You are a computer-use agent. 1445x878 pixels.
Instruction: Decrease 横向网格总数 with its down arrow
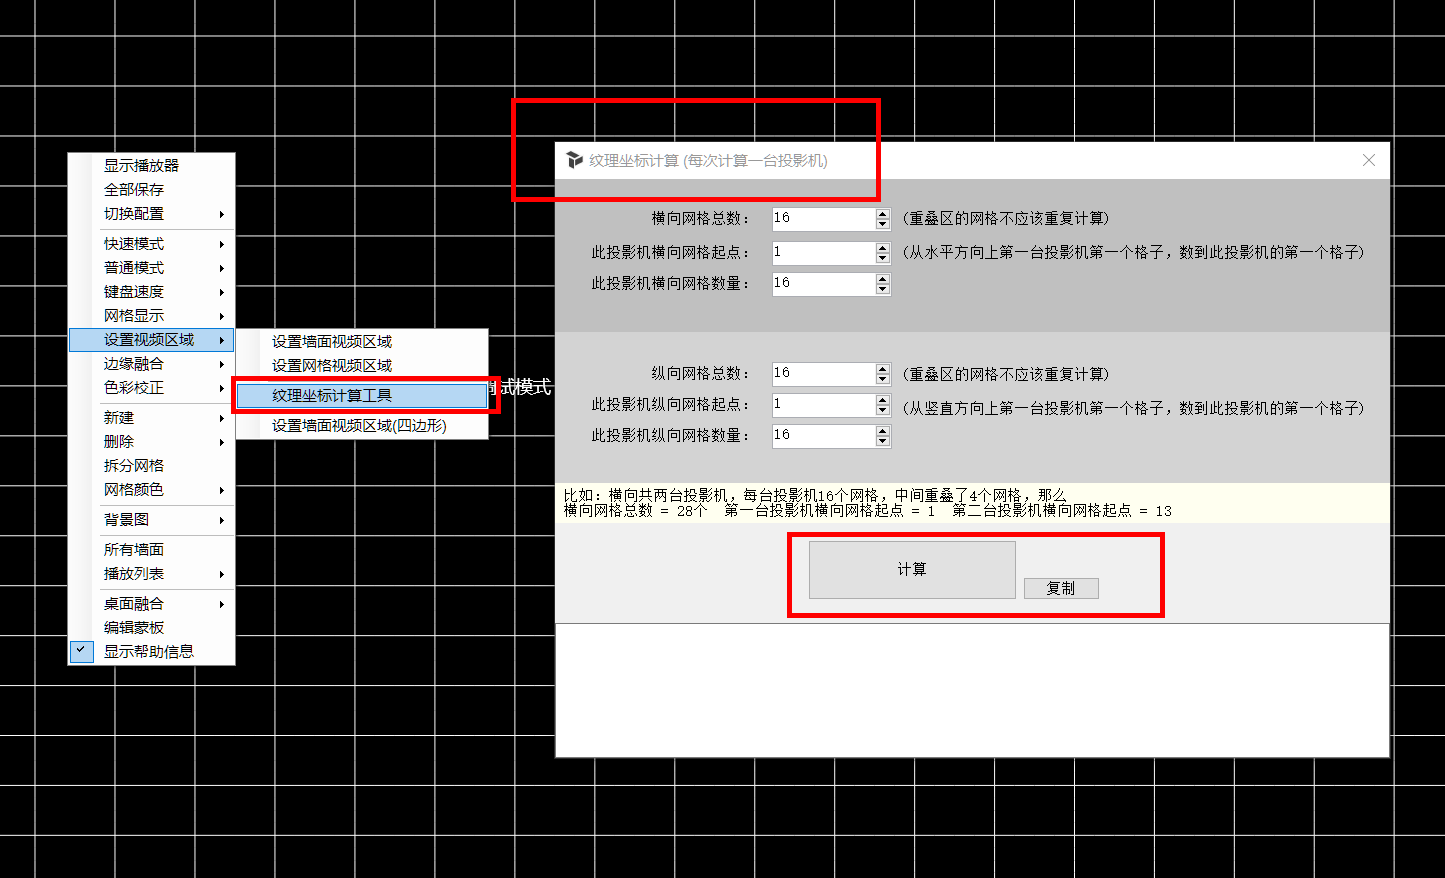pyautogui.click(x=882, y=224)
